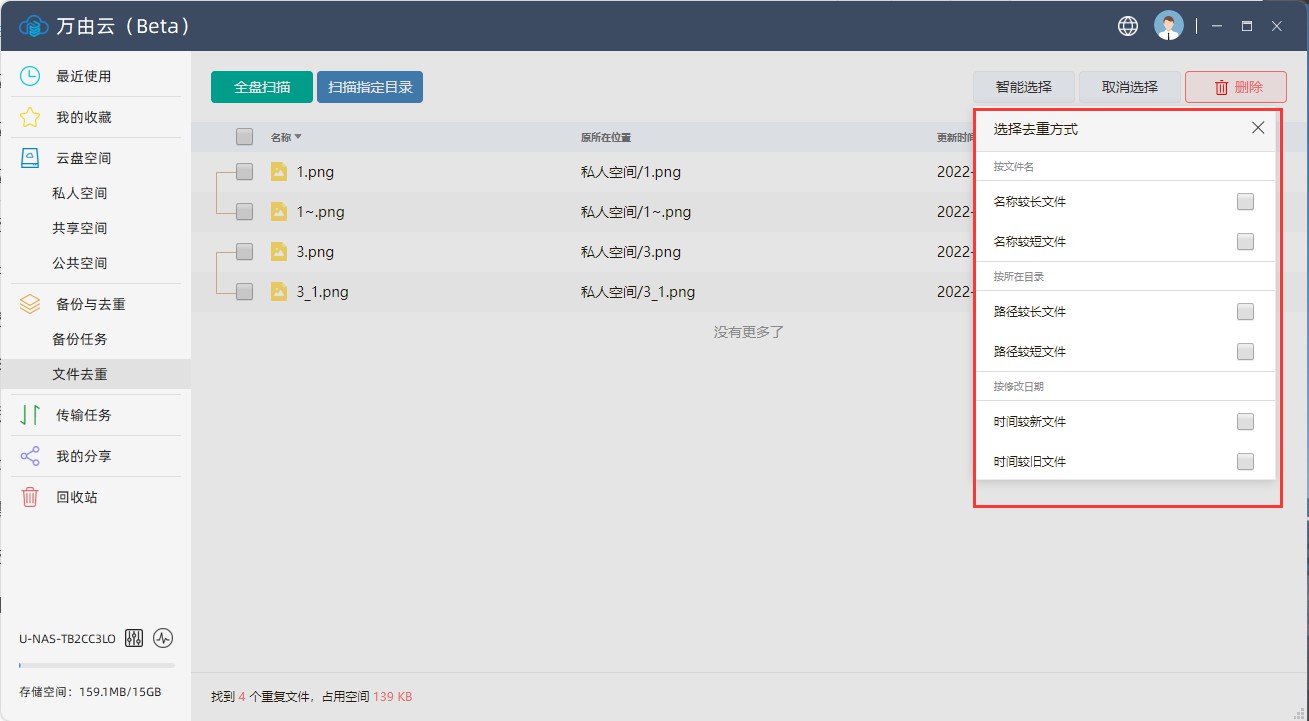Click the 全盘扫描 button

(262, 87)
